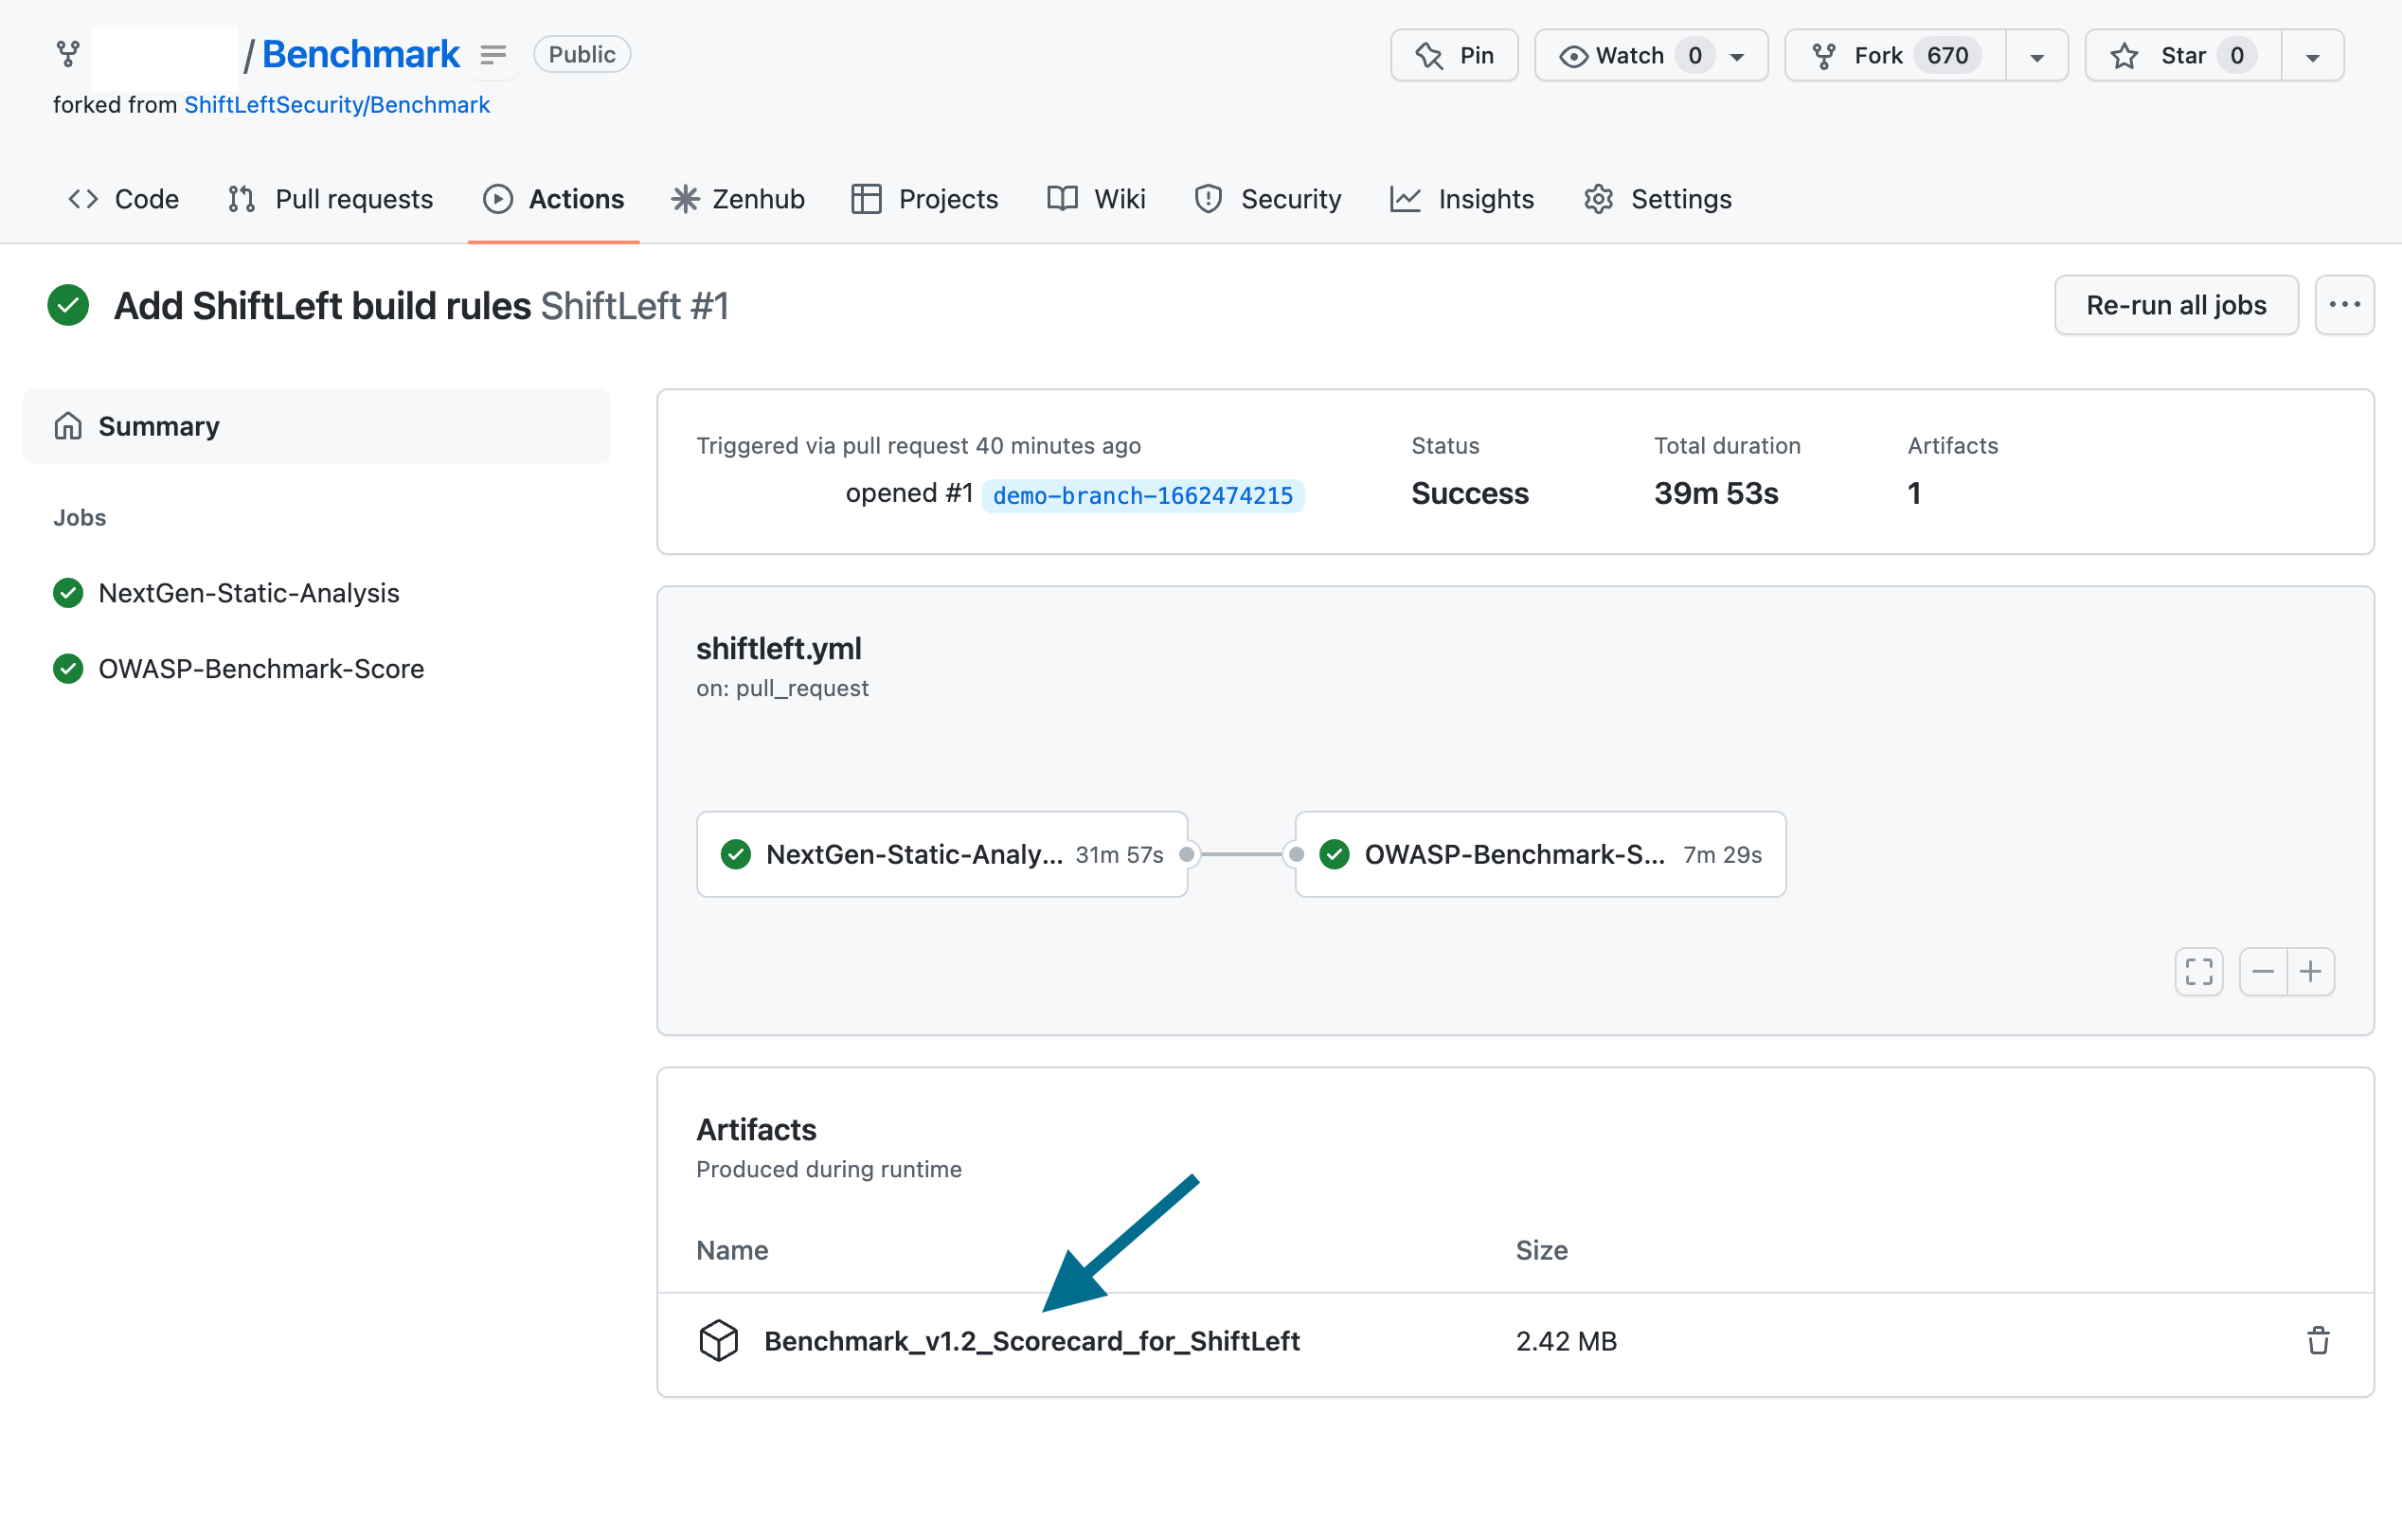
Task: Zoom out the workflow graph
Action: pyautogui.click(x=2263, y=972)
